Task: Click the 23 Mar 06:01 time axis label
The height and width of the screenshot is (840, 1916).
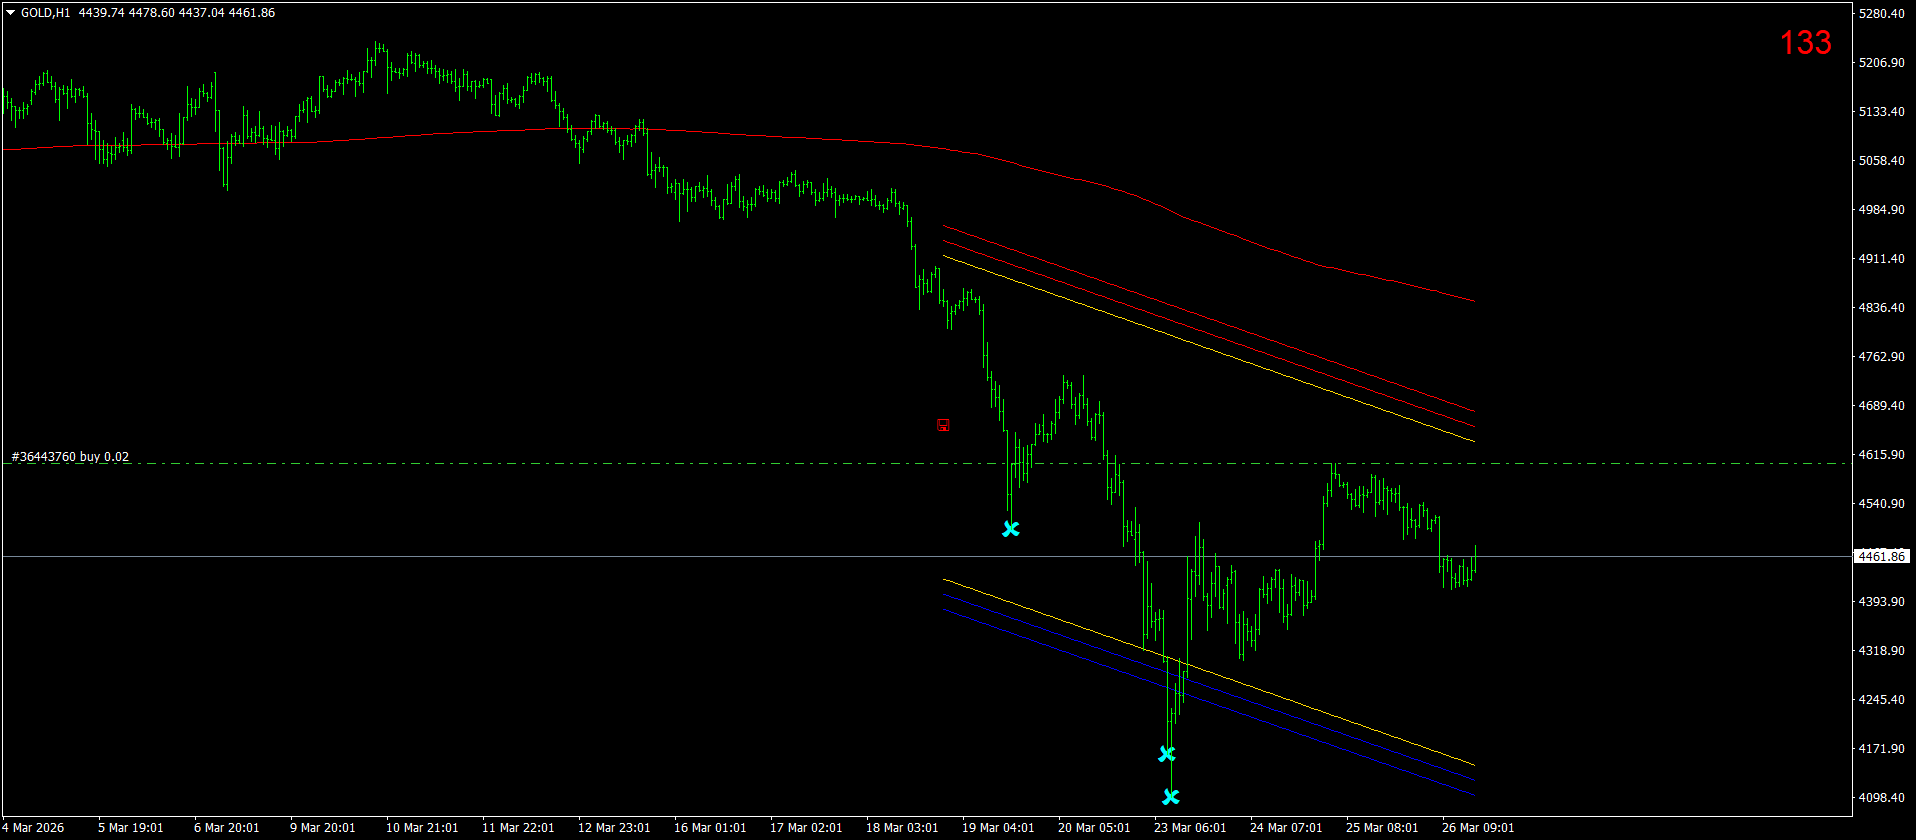Action: tap(1189, 828)
